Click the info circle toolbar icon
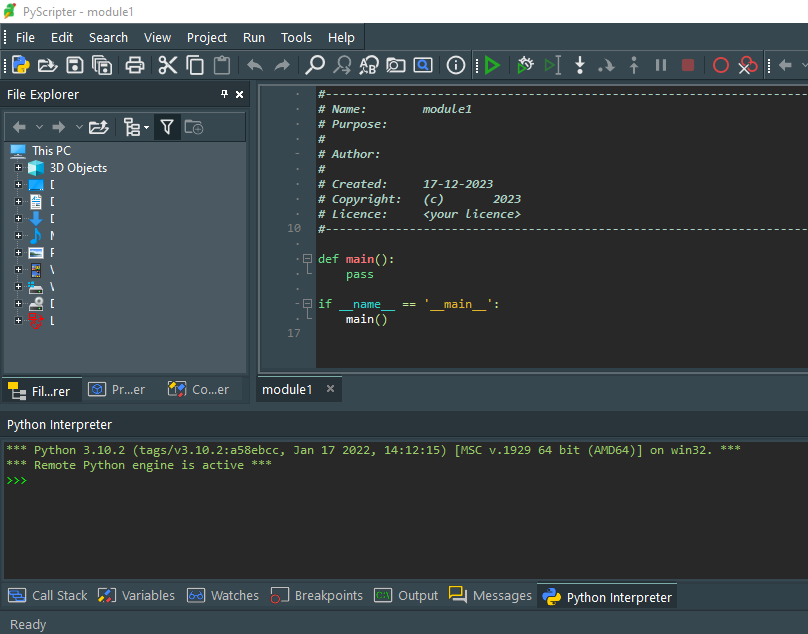Viewport: 808px width, 634px height. [456, 65]
